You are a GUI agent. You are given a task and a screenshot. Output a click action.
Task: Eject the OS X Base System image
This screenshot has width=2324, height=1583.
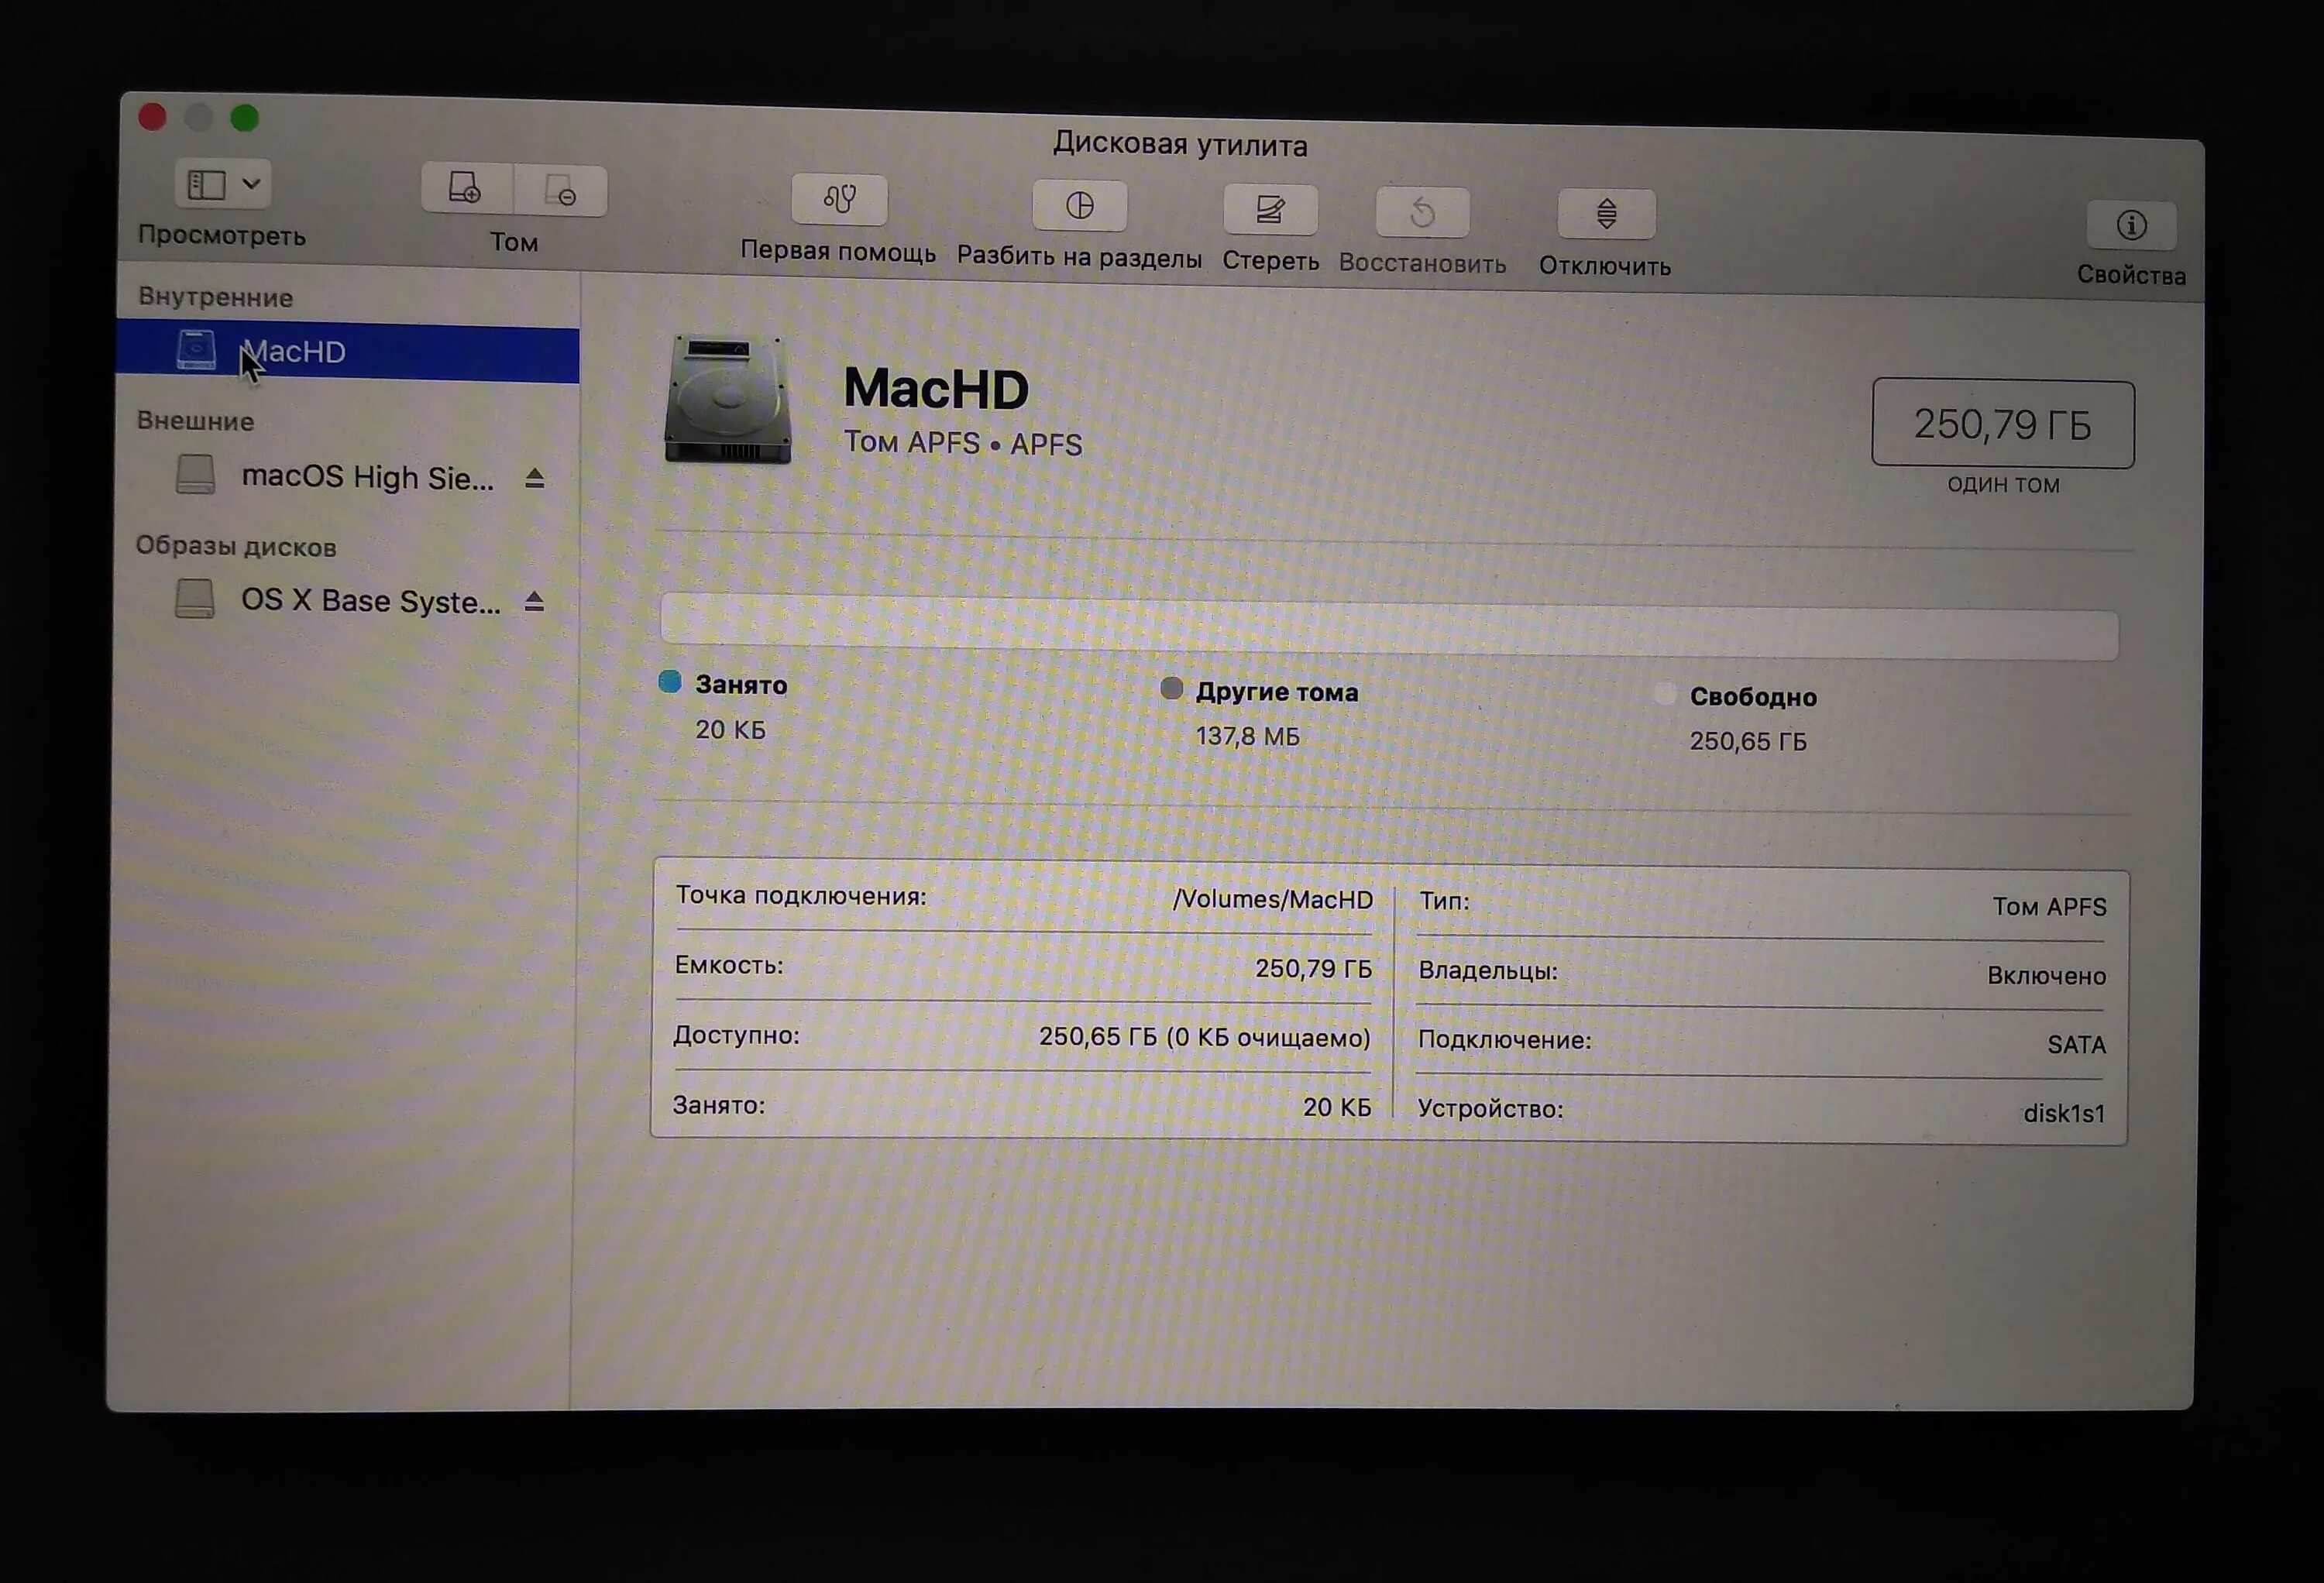(x=534, y=601)
